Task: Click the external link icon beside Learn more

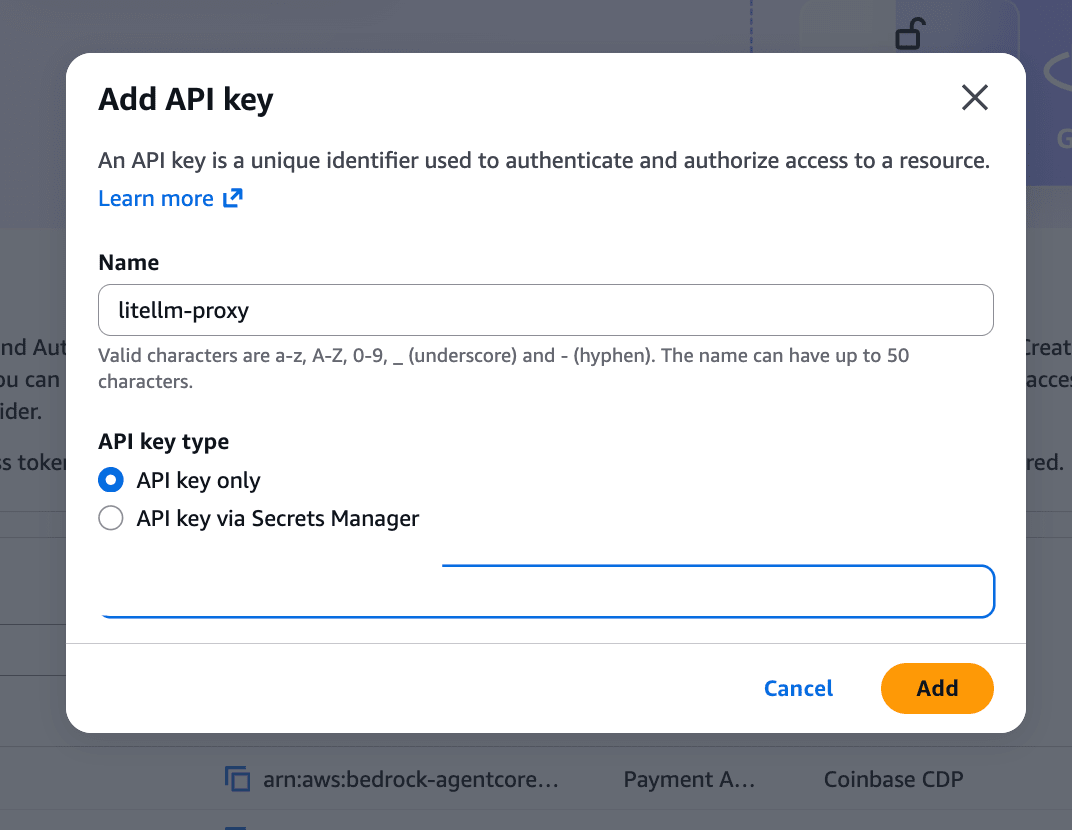Action: pyautogui.click(x=232, y=198)
